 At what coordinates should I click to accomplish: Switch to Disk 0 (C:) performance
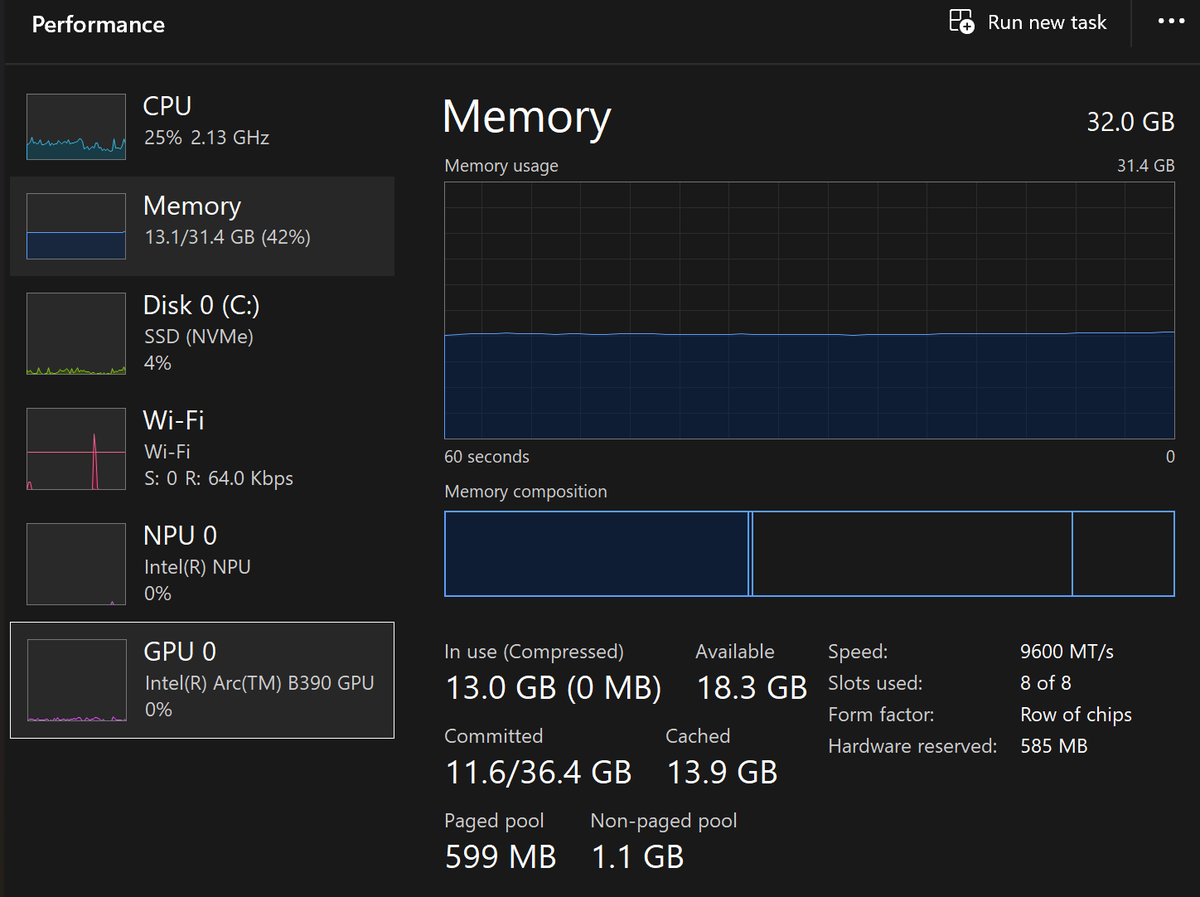pyautogui.click(x=202, y=334)
